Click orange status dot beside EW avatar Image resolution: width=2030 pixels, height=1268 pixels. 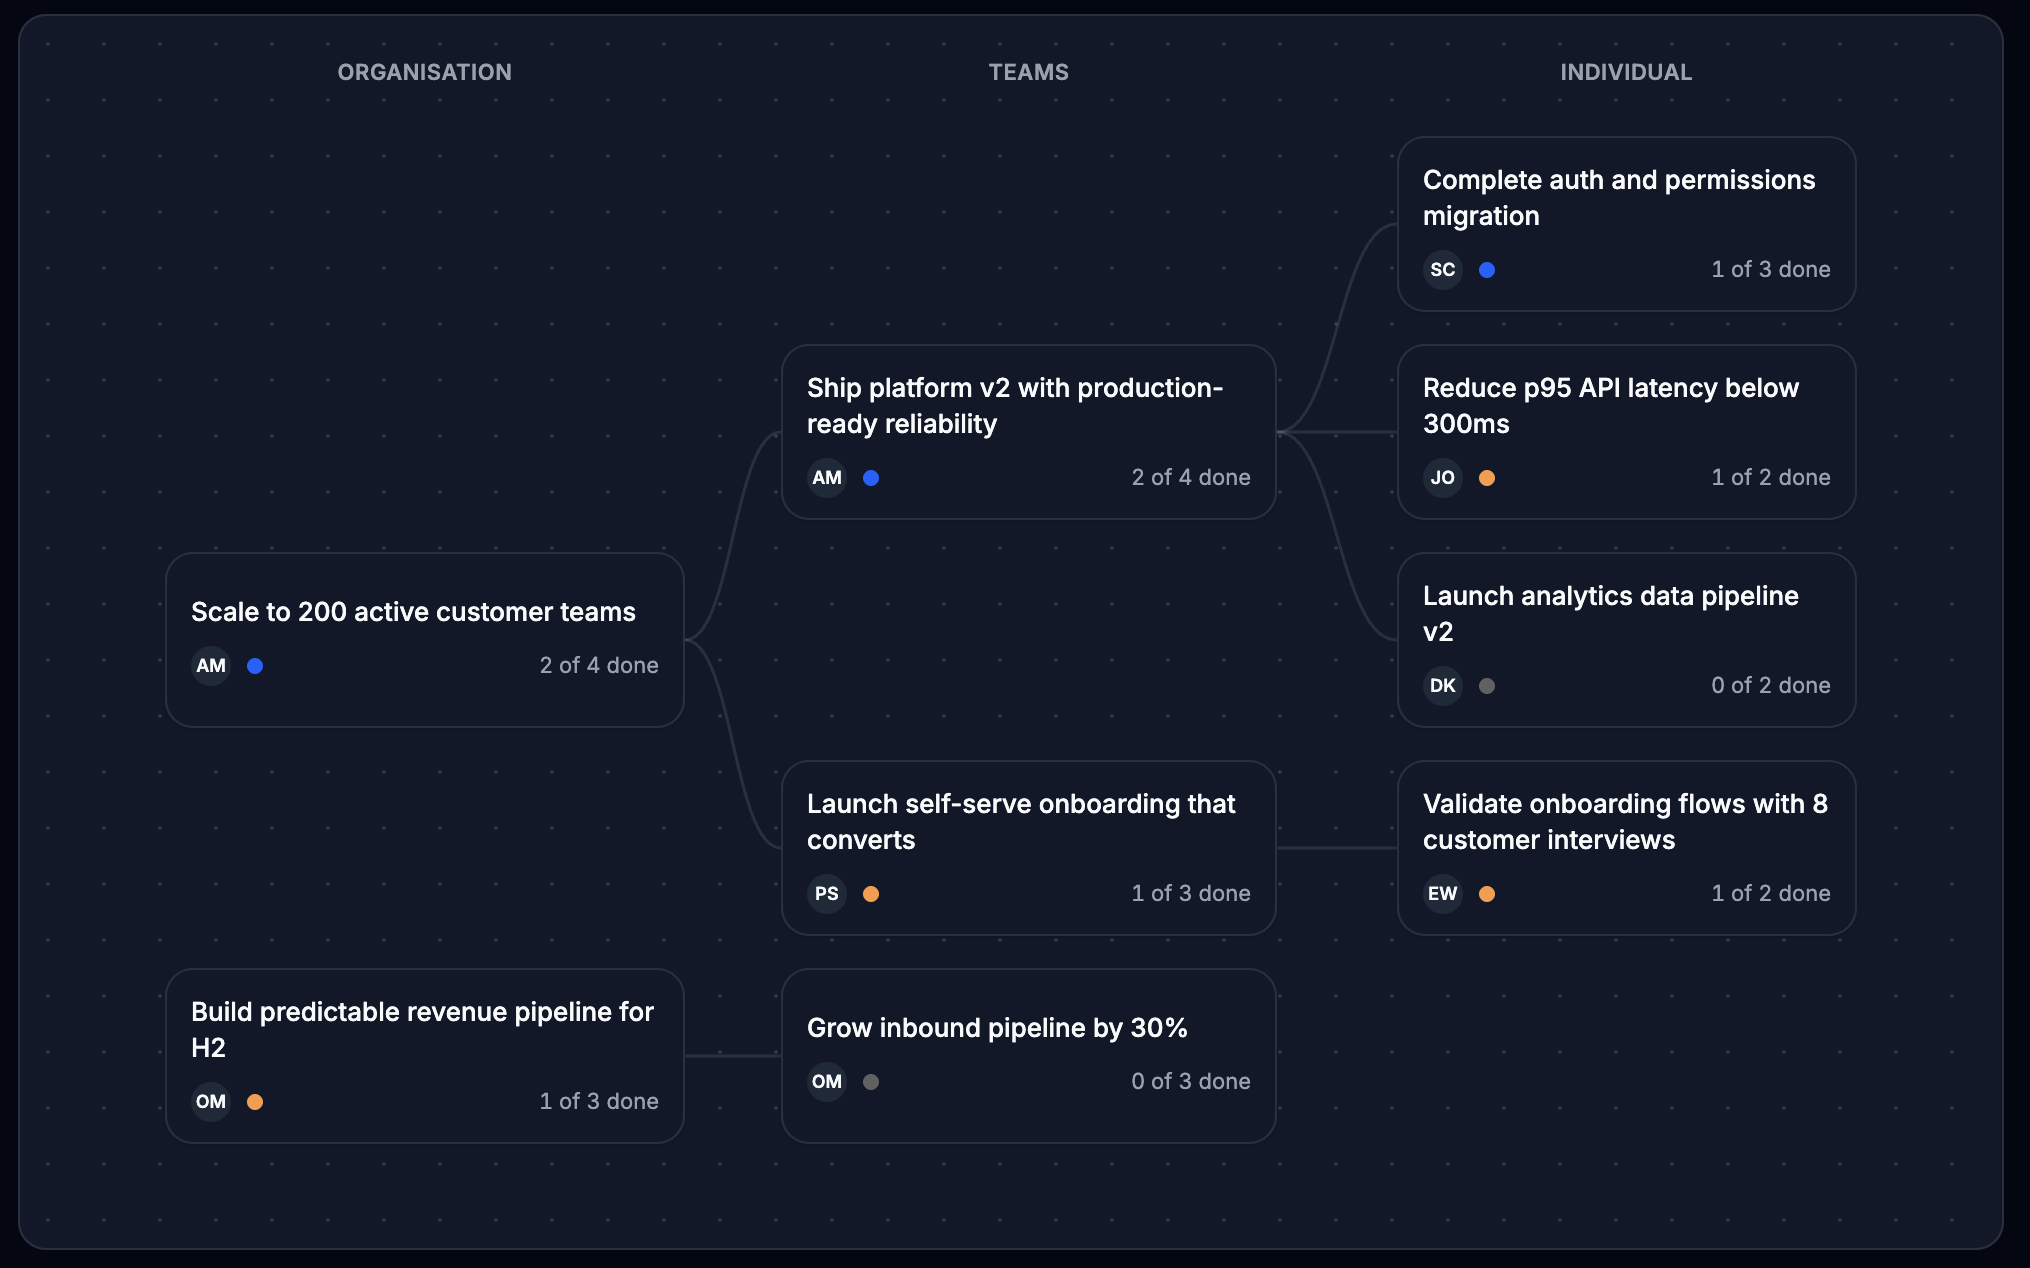1487,894
